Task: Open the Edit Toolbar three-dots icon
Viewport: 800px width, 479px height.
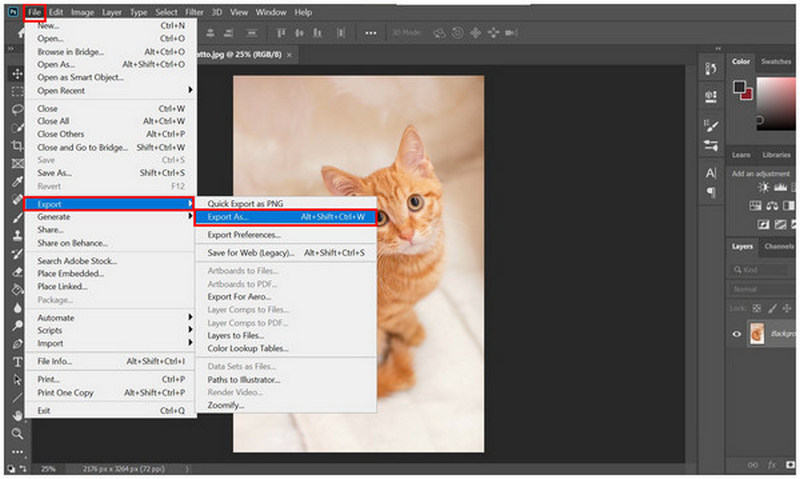Action: pyautogui.click(x=17, y=451)
